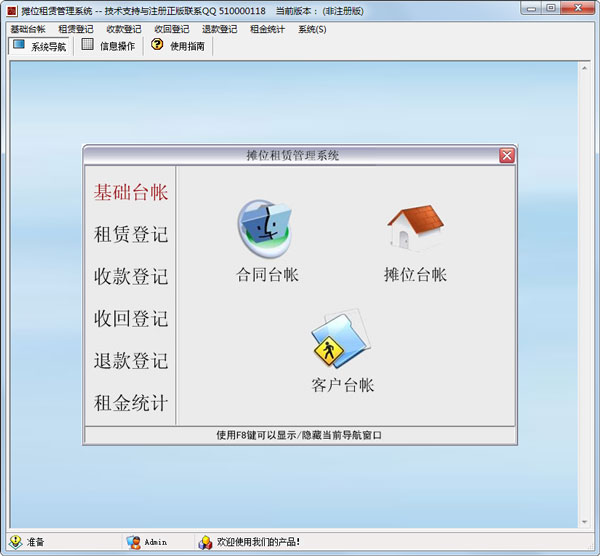This screenshot has width=600, height=556.
Task: Click the Admin user status icon
Action: tap(133, 542)
